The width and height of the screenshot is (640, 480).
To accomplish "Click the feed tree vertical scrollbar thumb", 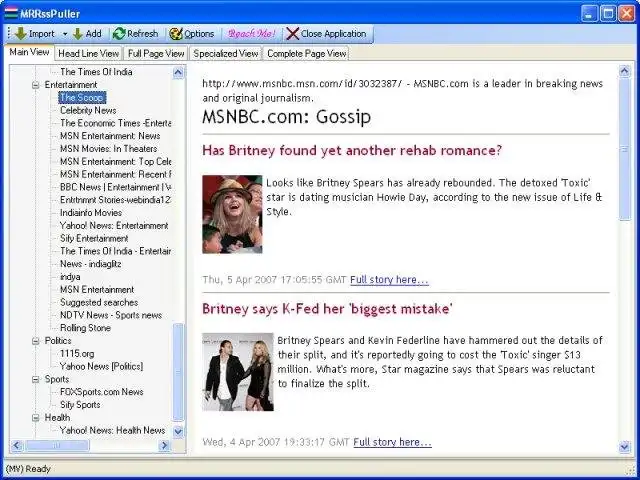I will click(178, 372).
